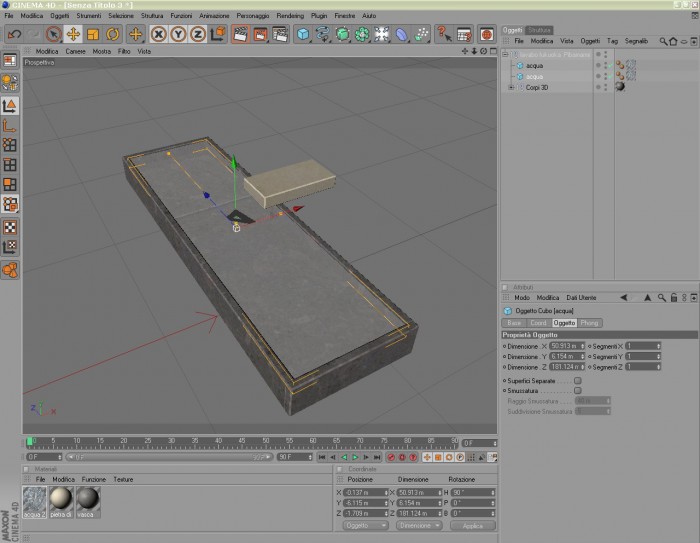Select the Rotate tool icon
Image resolution: width=700 pixels, height=543 pixels.
112,34
